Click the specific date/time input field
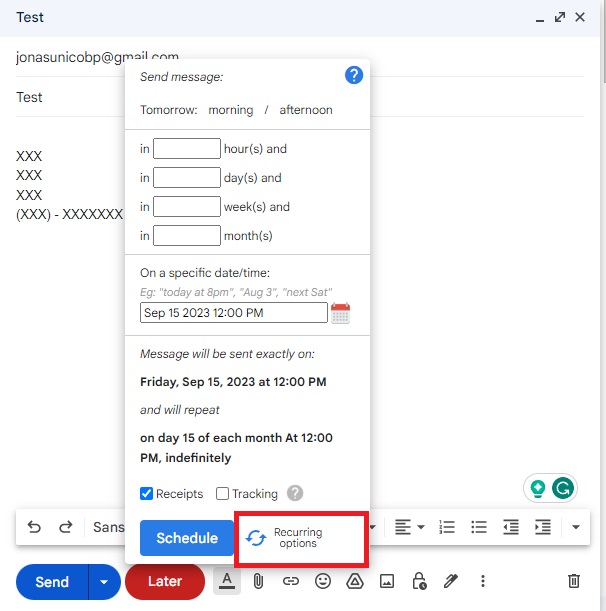 click(233, 313)
